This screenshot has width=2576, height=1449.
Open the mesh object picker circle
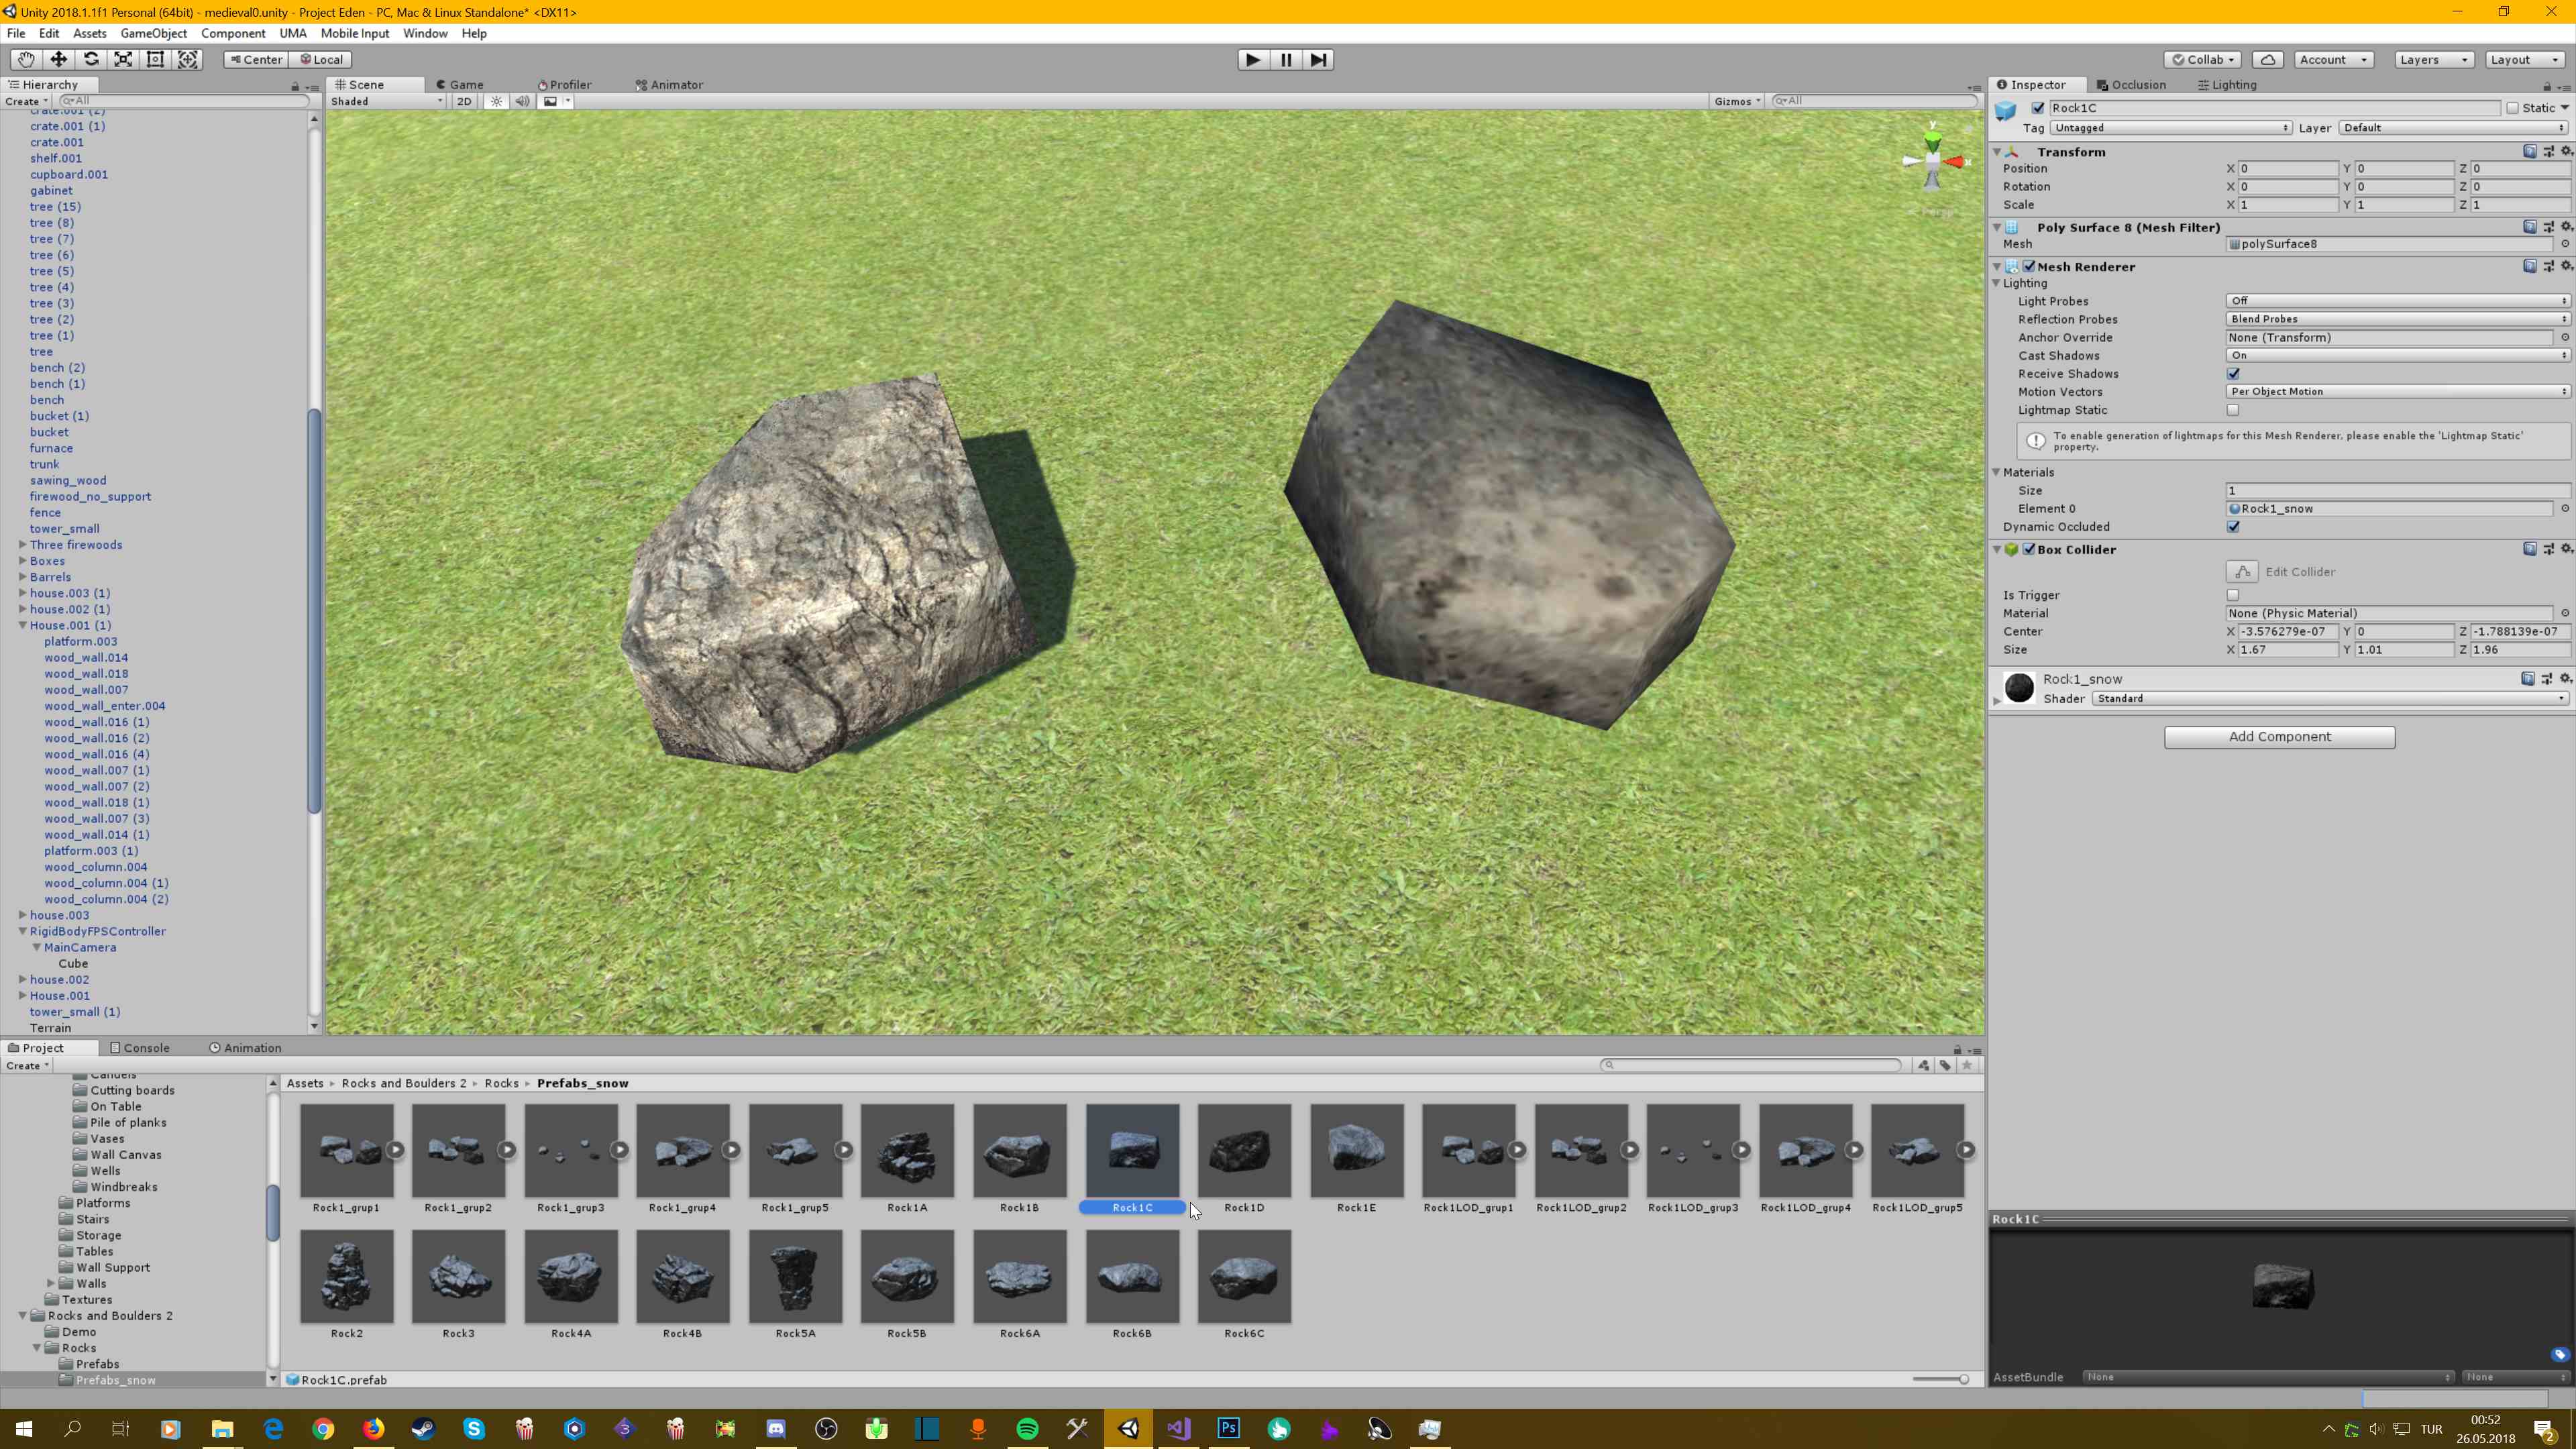[2565, 244]
